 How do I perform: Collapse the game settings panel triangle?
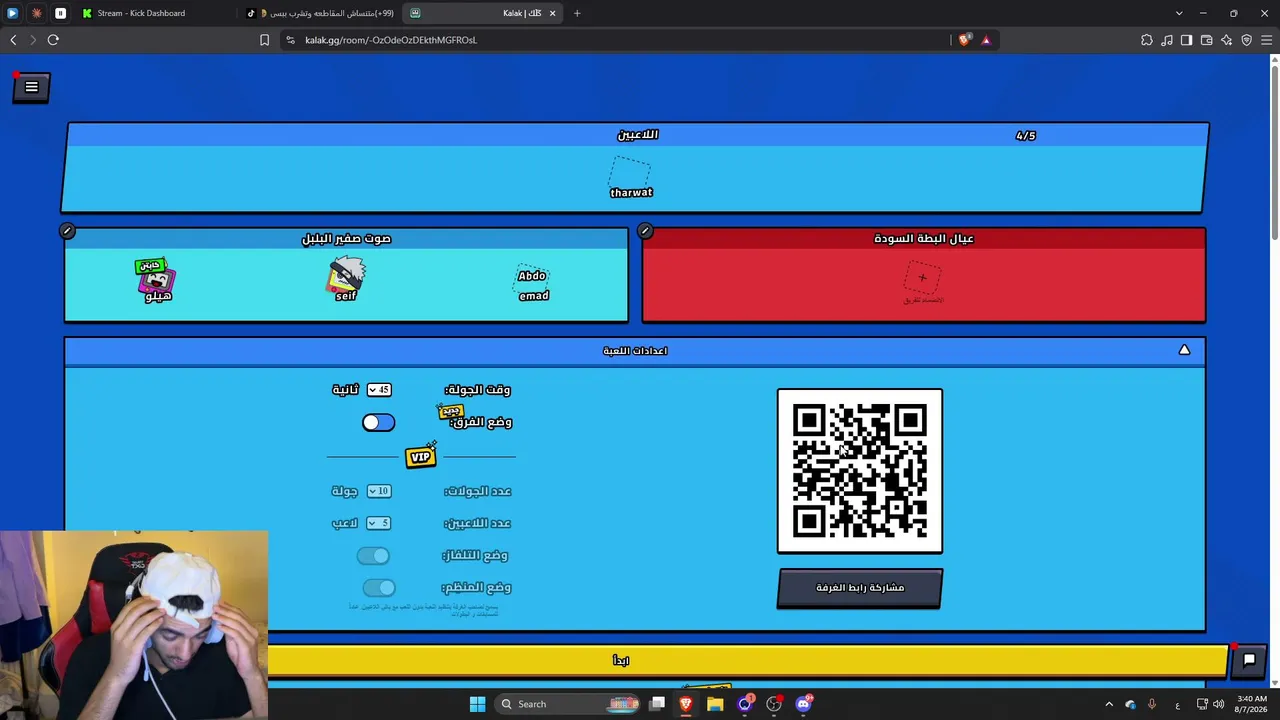tap(1184, 350)
